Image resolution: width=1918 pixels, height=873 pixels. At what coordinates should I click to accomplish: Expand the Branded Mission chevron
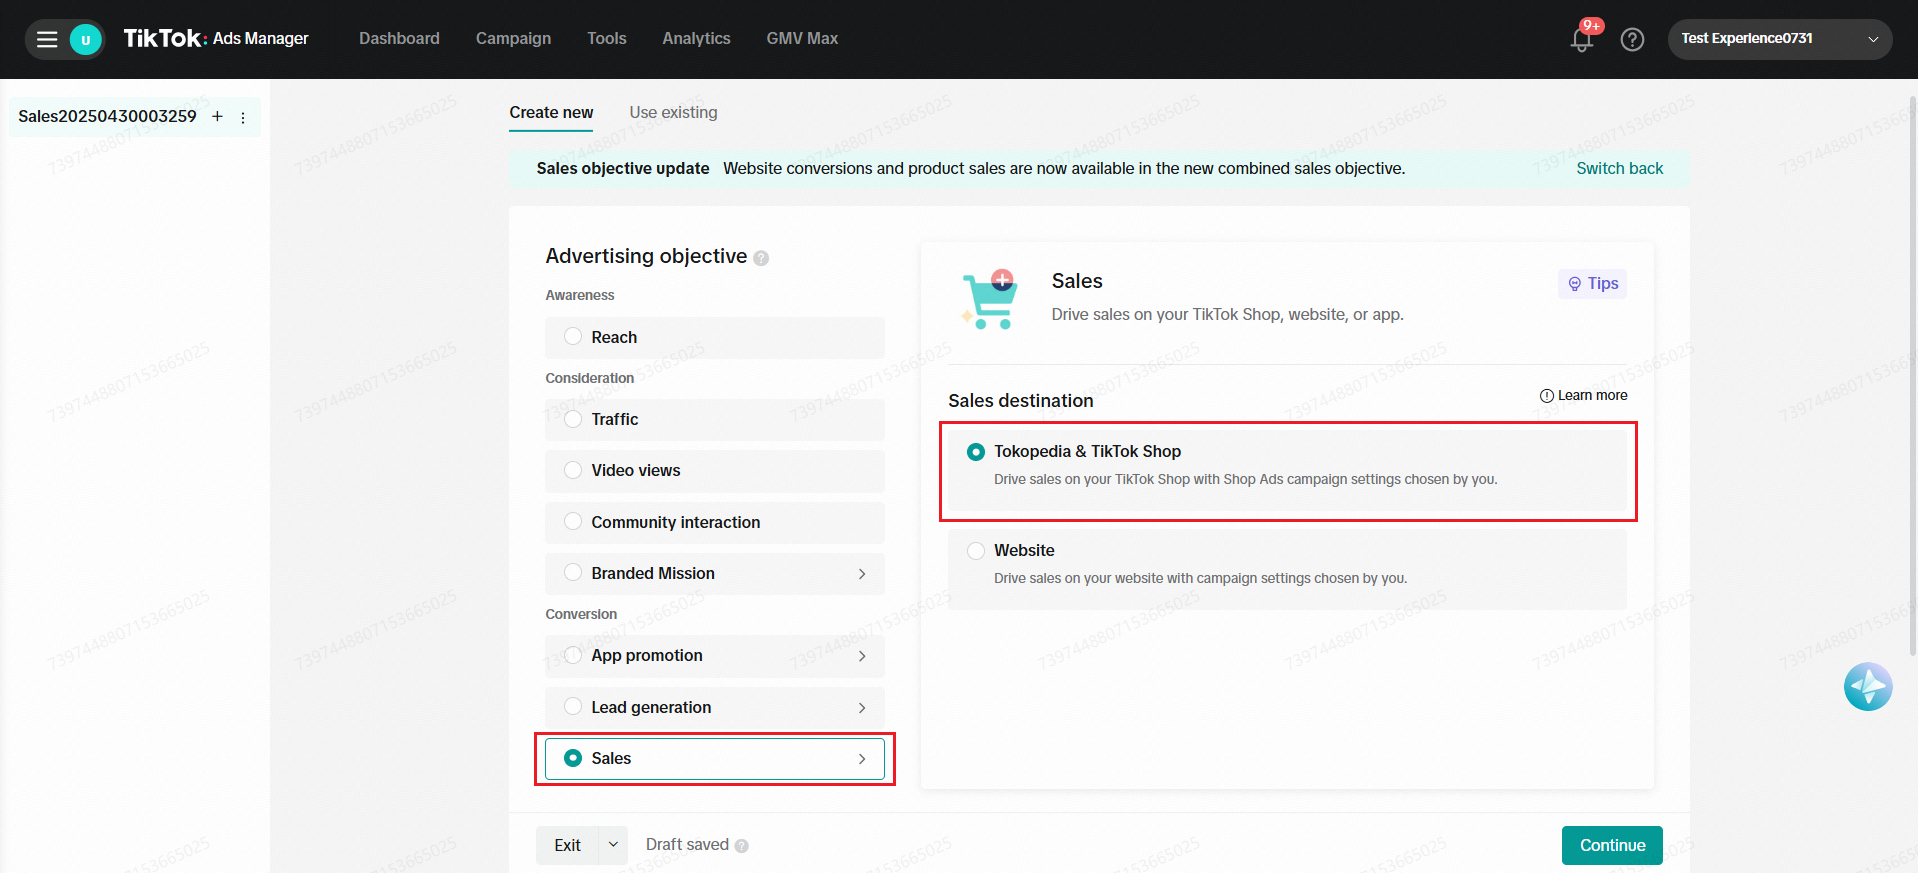(861, 574)
